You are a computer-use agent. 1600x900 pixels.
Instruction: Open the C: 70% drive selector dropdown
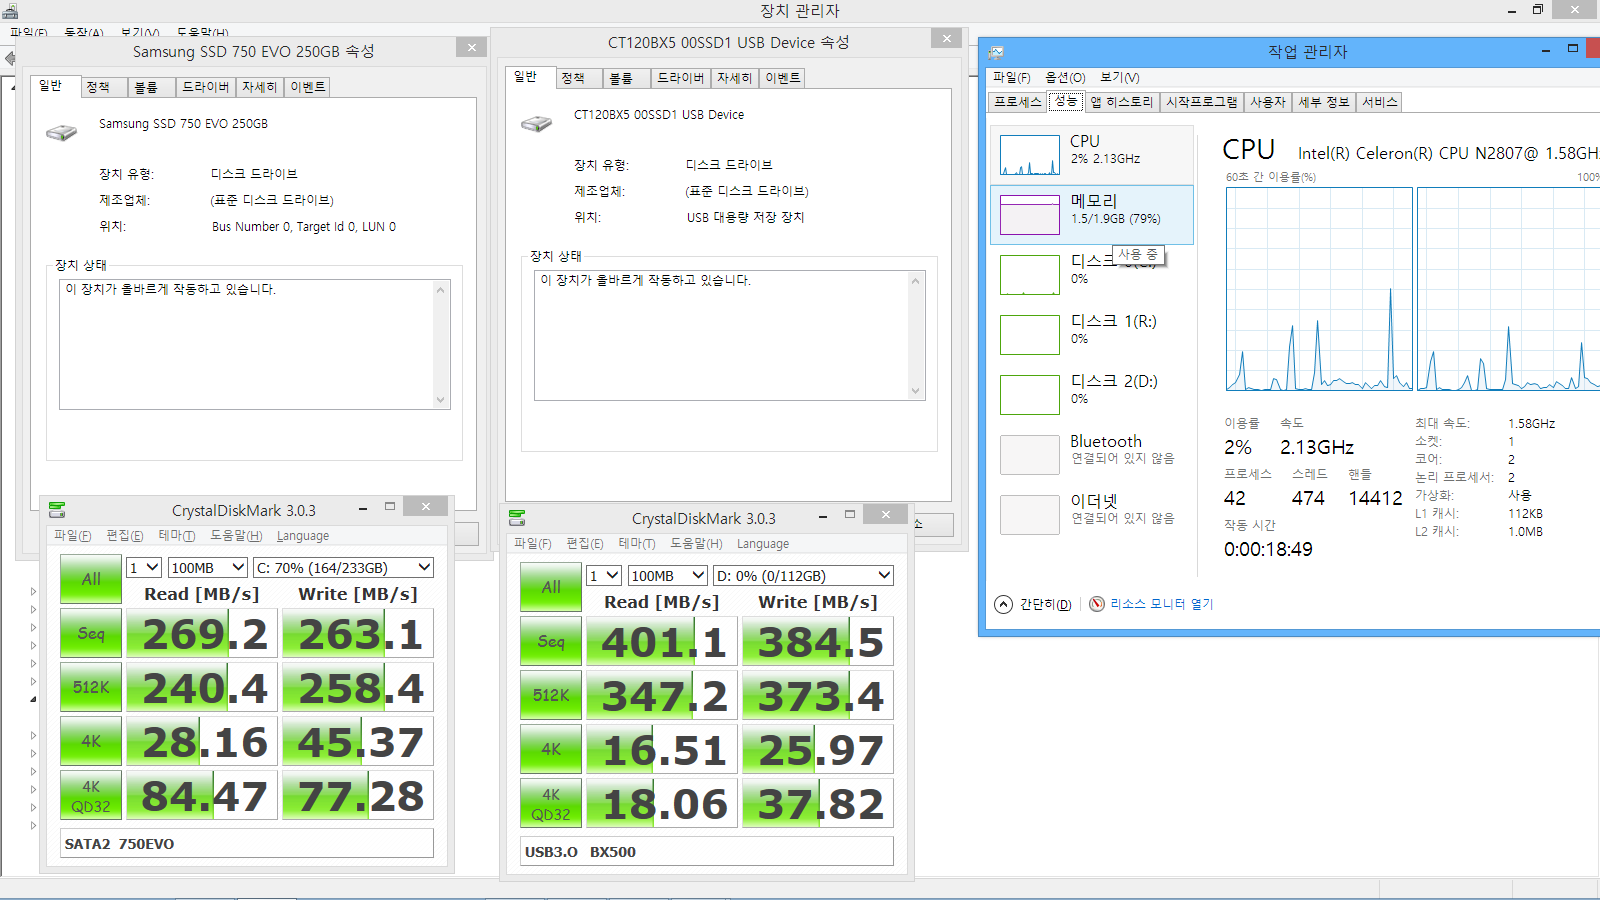point(343,567)
